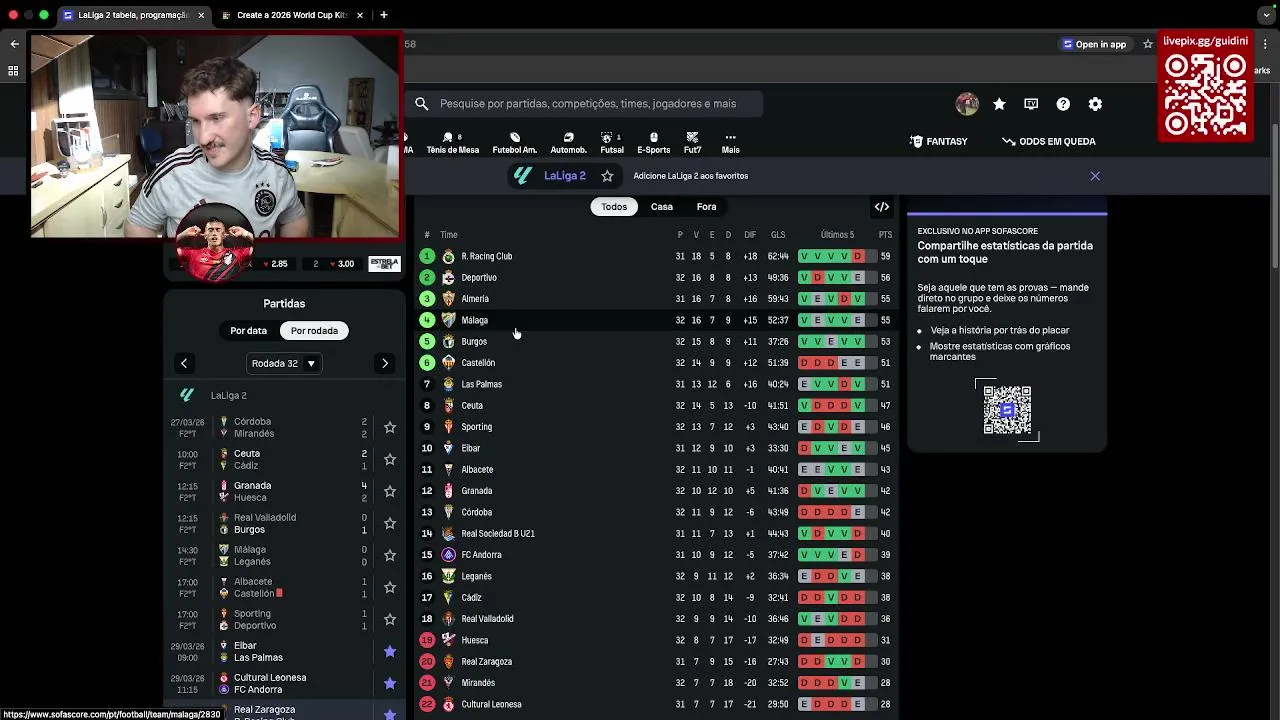Open Real Zaragoza standings row
Screen dimensions: 1280x720
click(x=656, y=662)
